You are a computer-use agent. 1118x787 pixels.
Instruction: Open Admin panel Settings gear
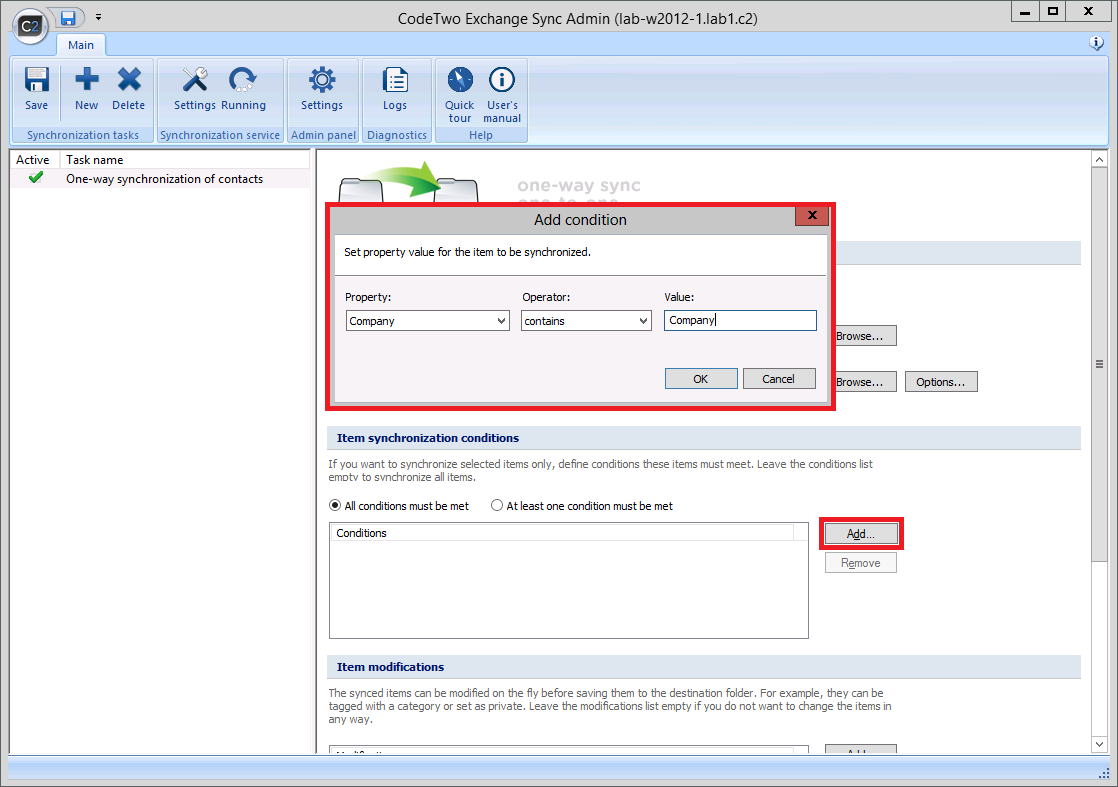322,88
